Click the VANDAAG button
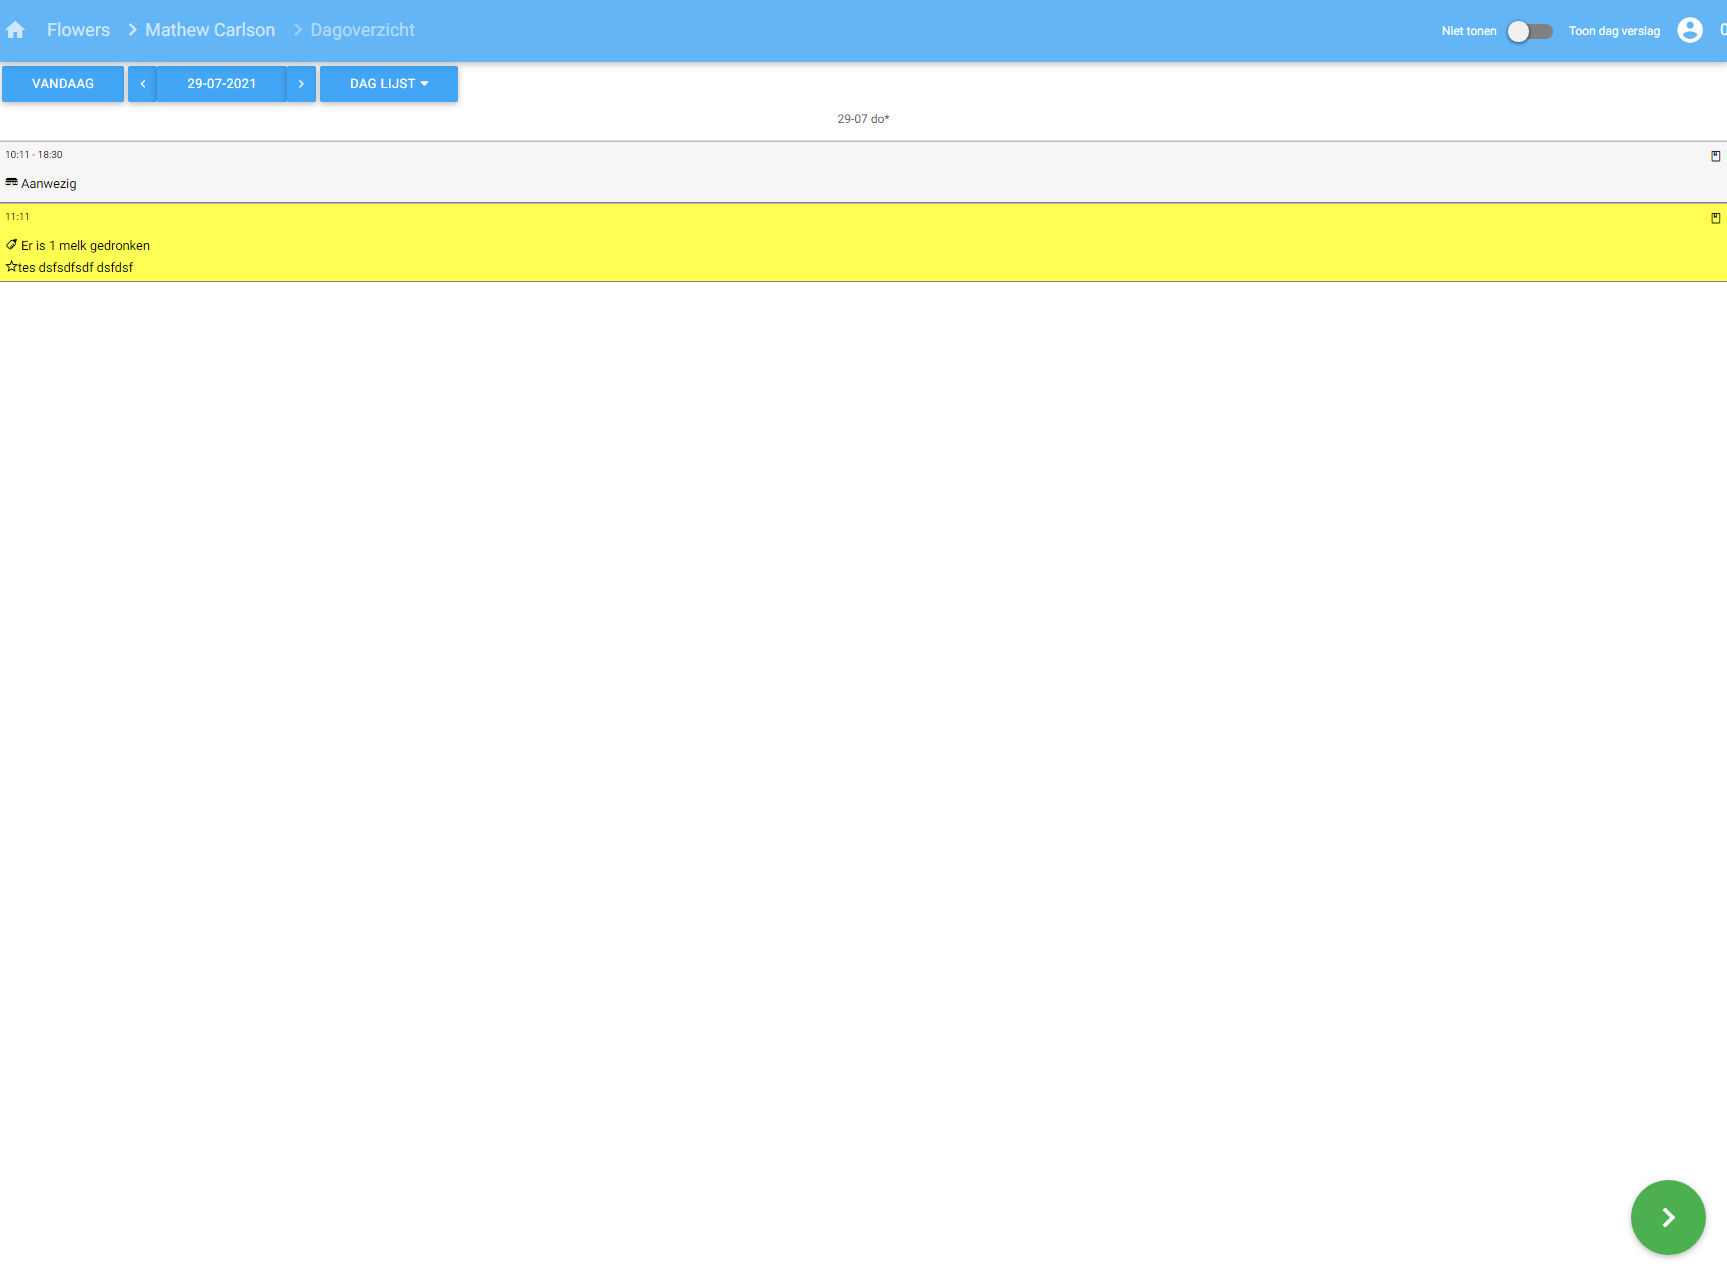The height and width of the screenshot is (1276, 1727). pos(63,84)
